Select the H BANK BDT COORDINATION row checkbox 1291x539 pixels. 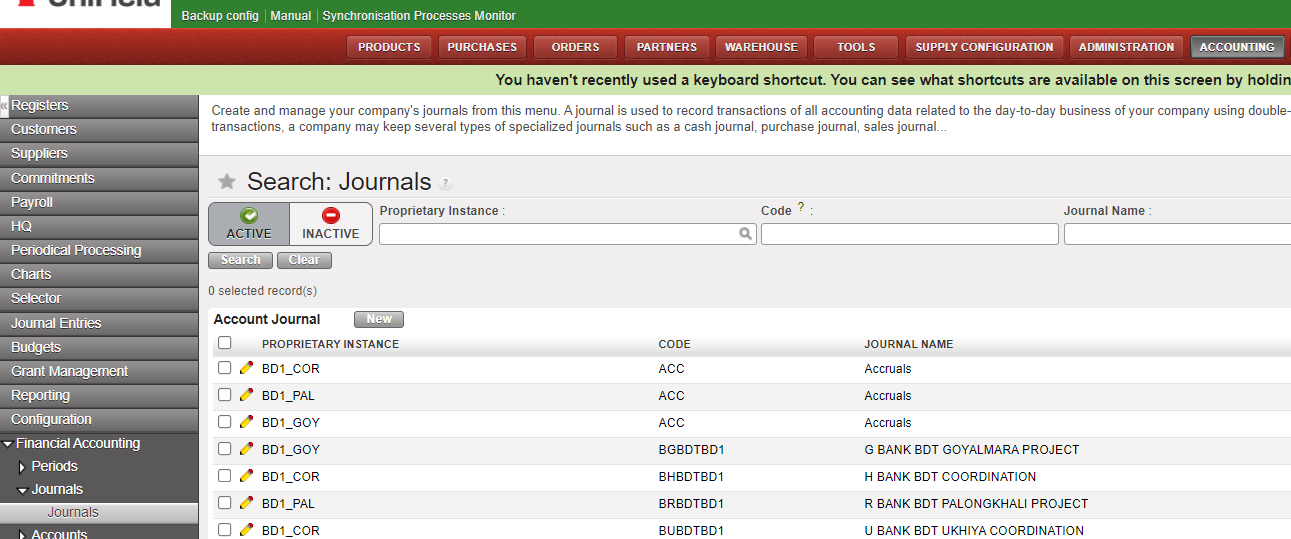[x=225, y=476]
